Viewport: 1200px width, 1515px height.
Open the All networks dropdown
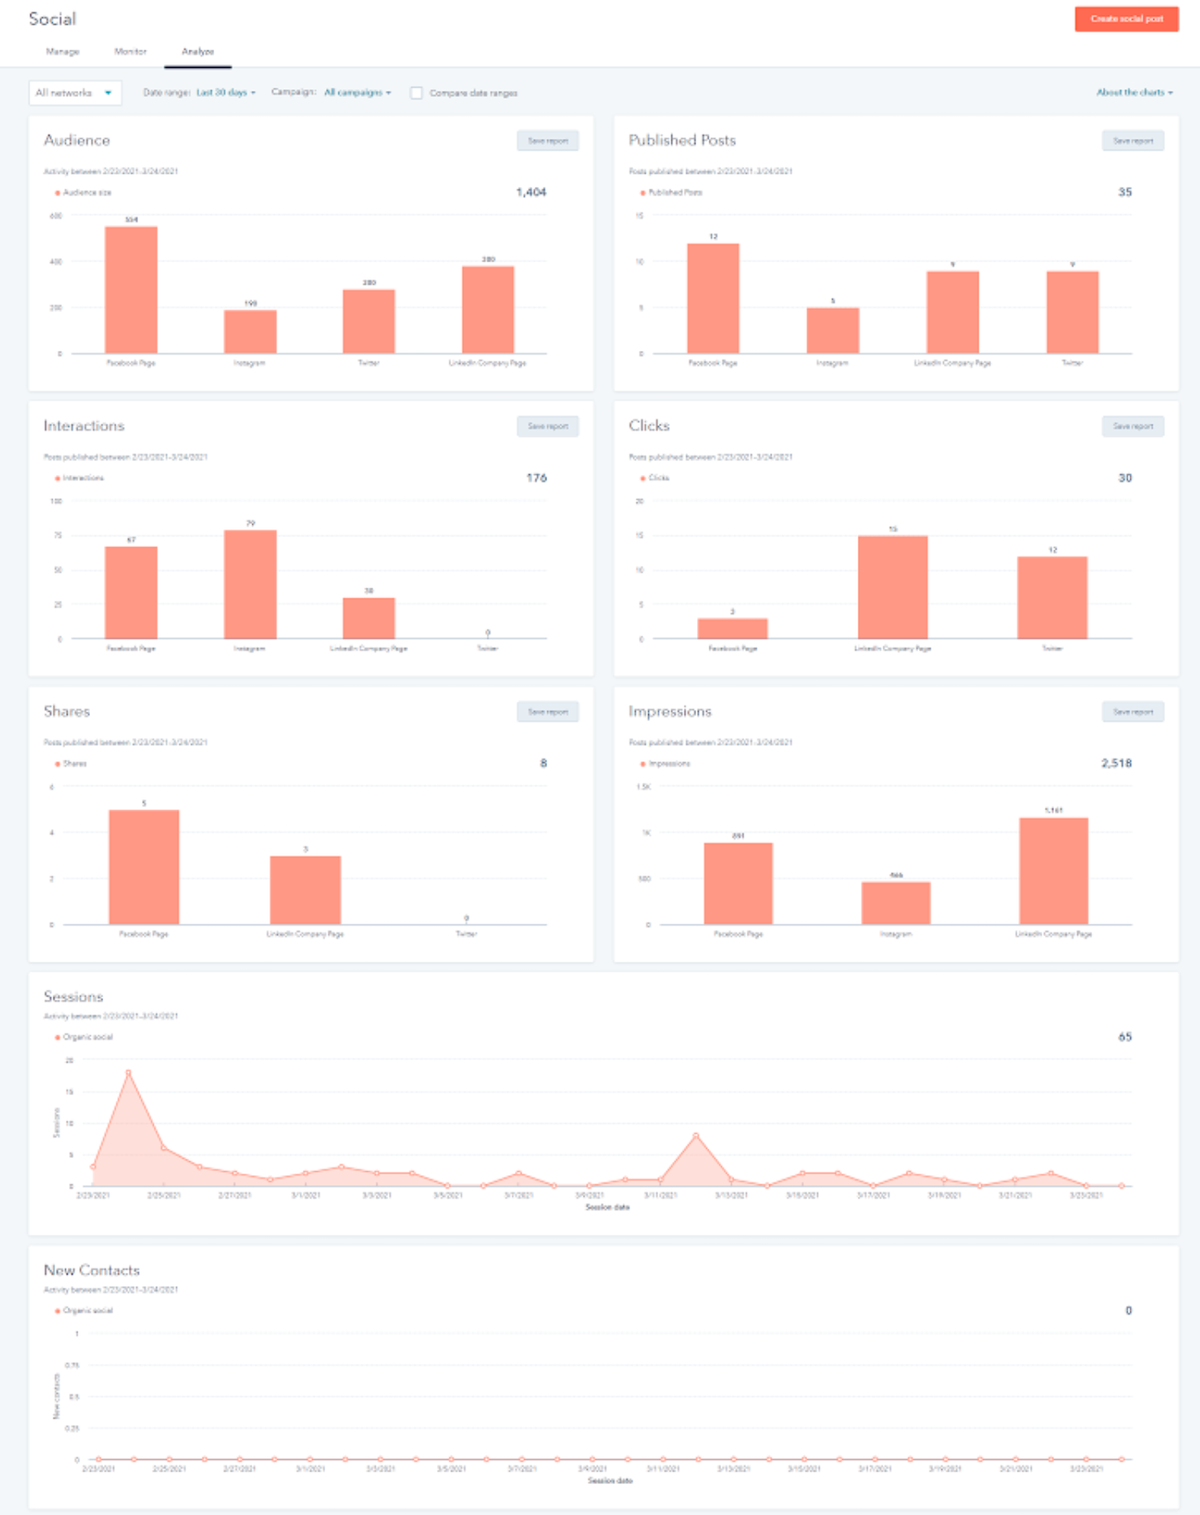point(74,91)
